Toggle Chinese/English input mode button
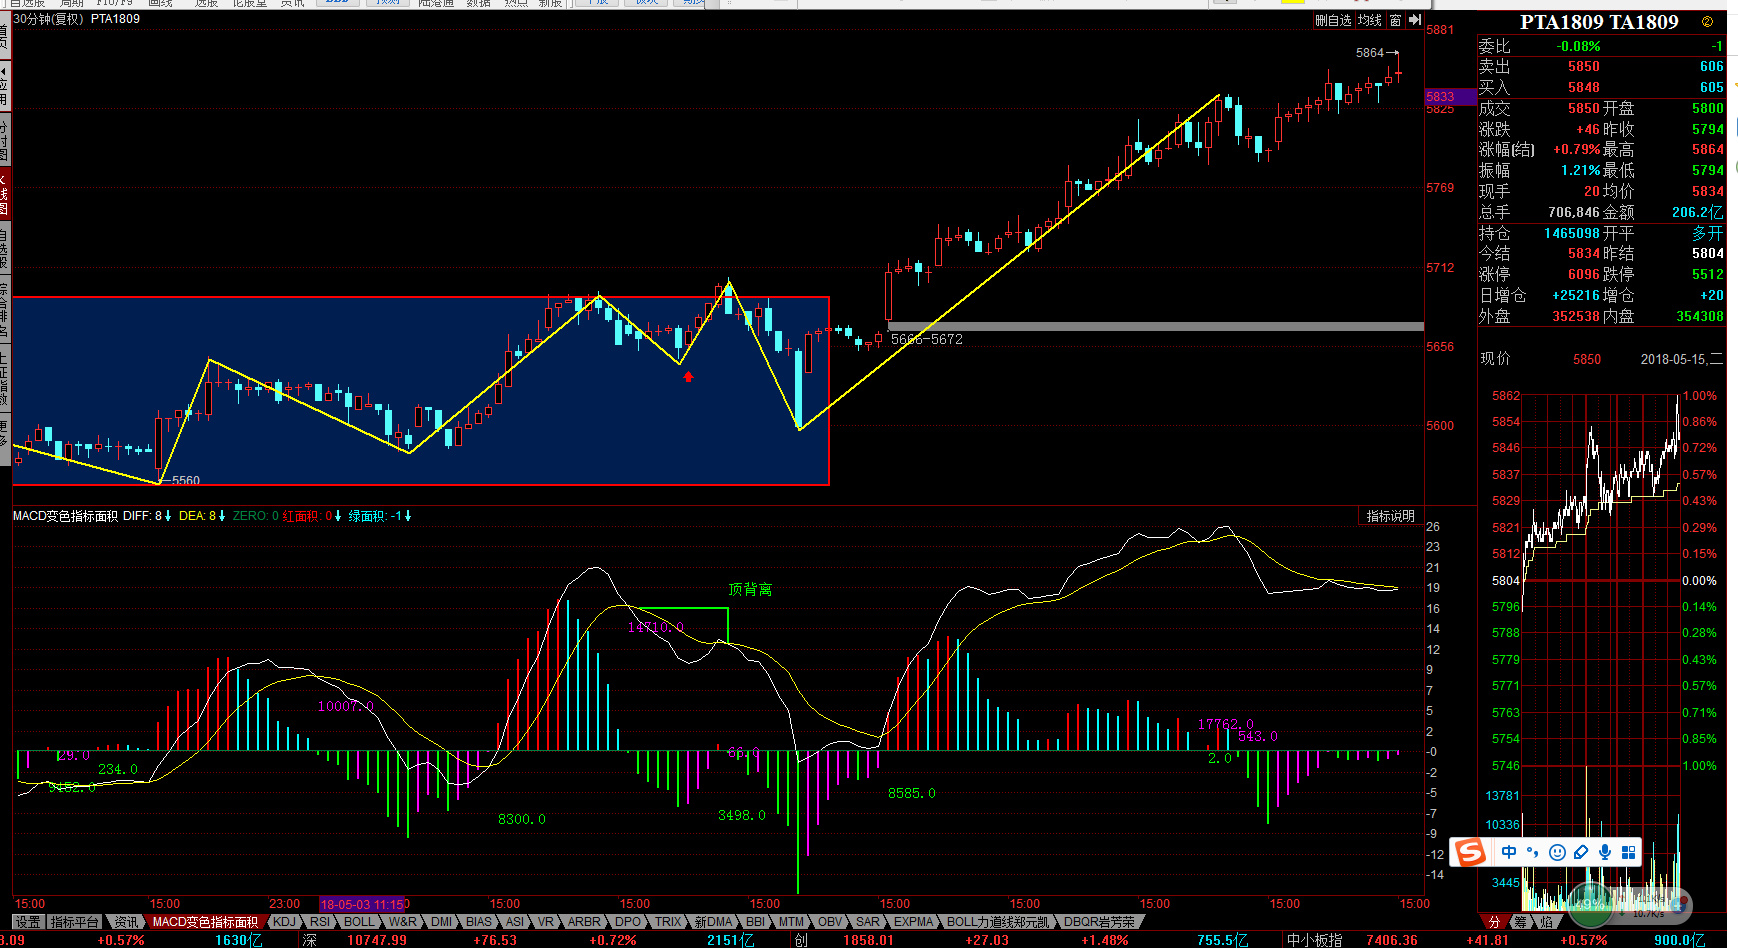 pyautogui.click(x=1509, y=852)
